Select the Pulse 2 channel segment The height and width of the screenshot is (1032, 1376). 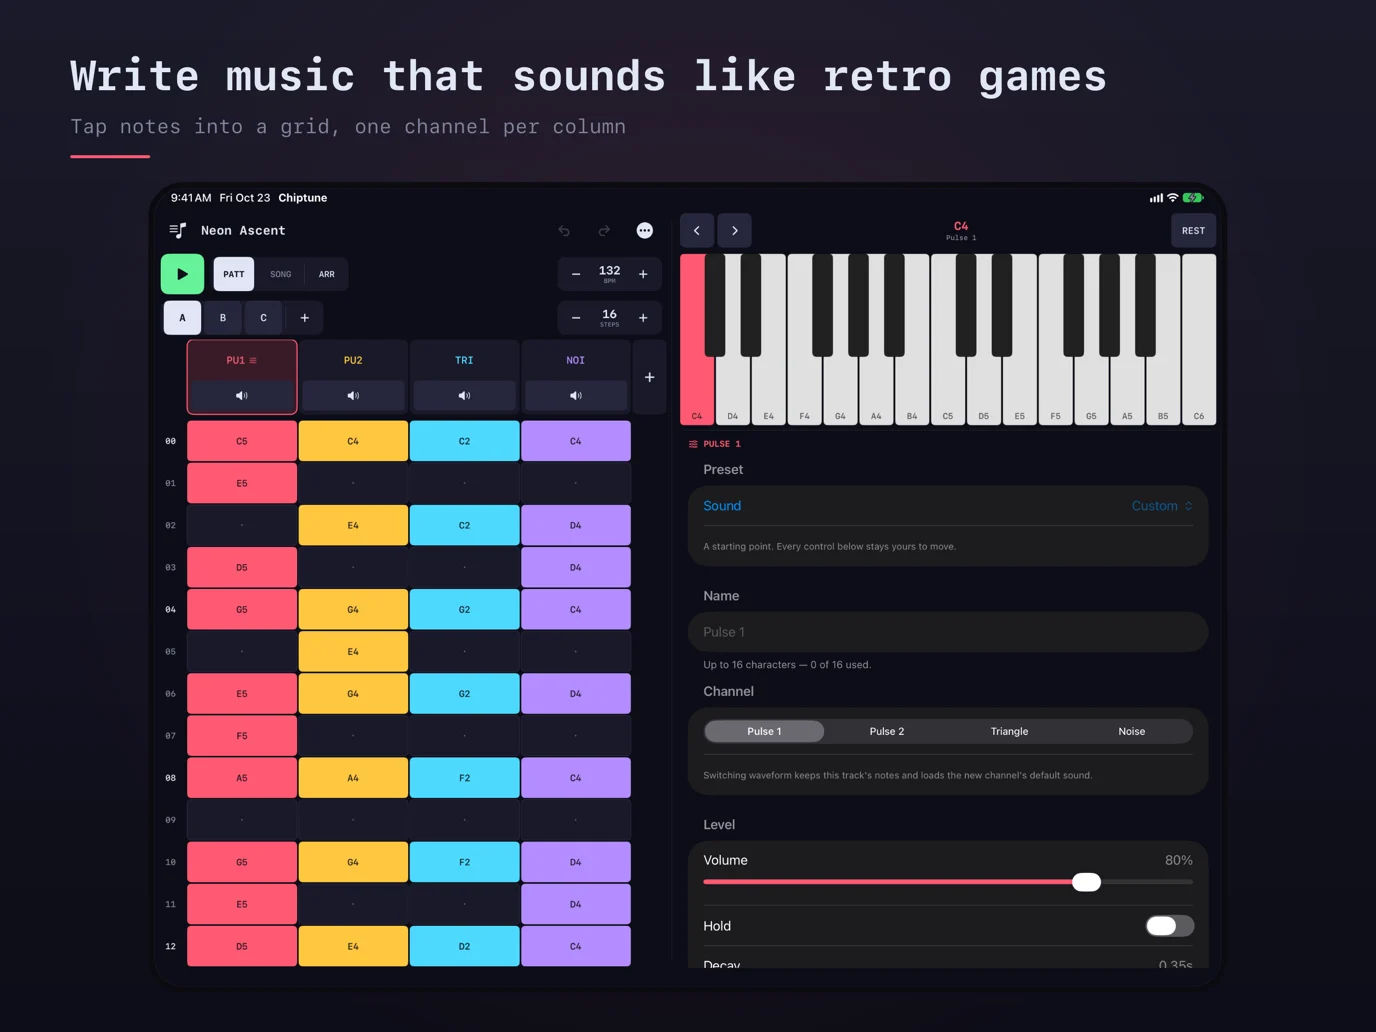pyautogui.click(x=887, y=732)
